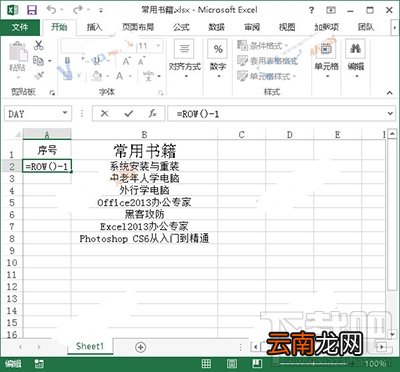This screenshot has height=372, width=400.
Task: Click the Name Box showing DAY
Action: [32, 114]
